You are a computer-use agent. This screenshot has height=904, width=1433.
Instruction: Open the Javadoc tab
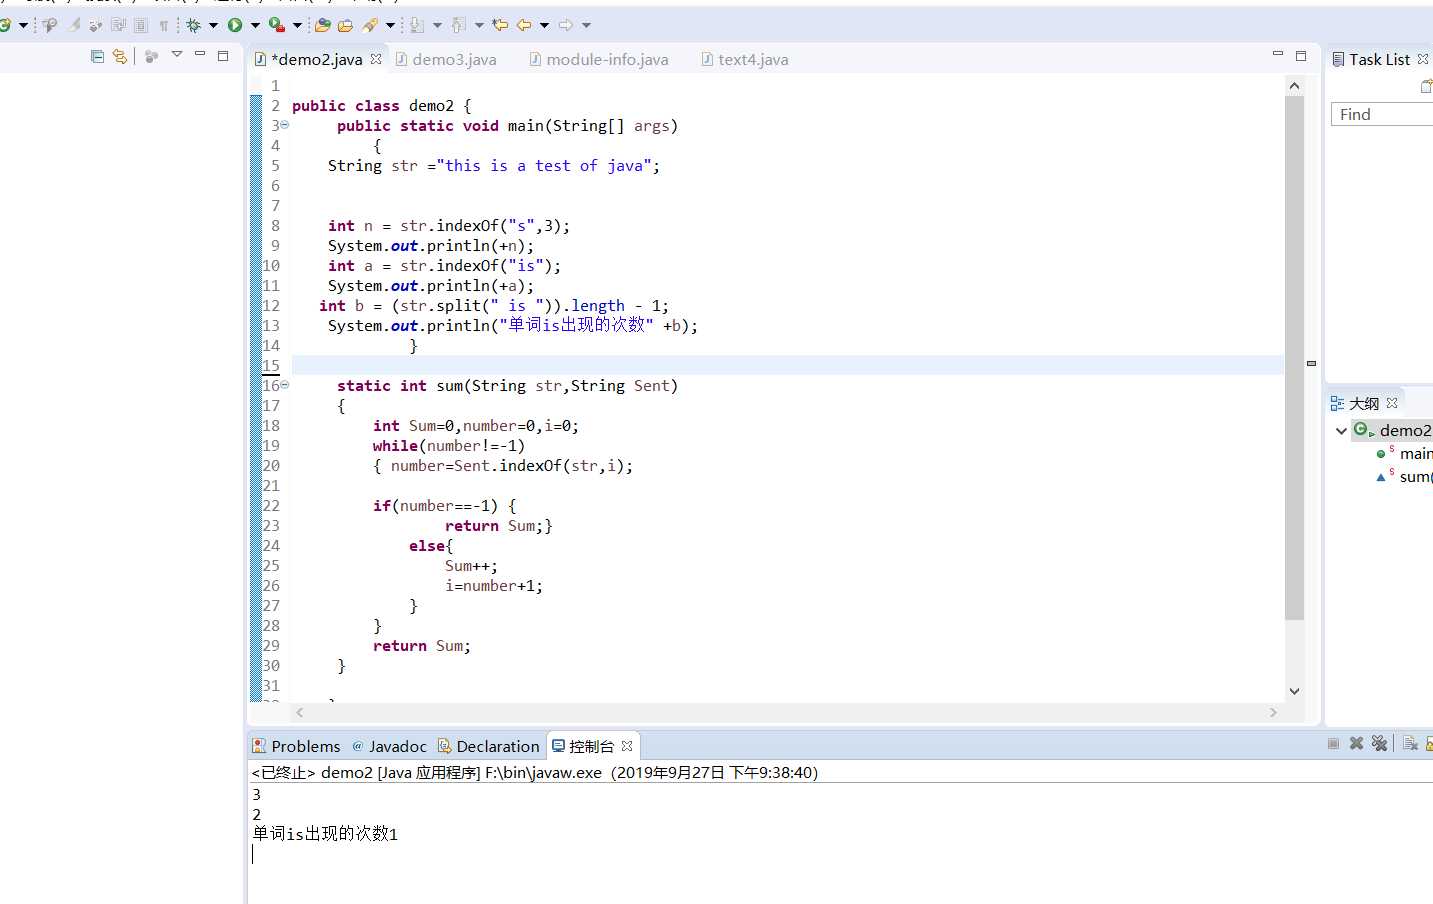(x=389, y=746)
